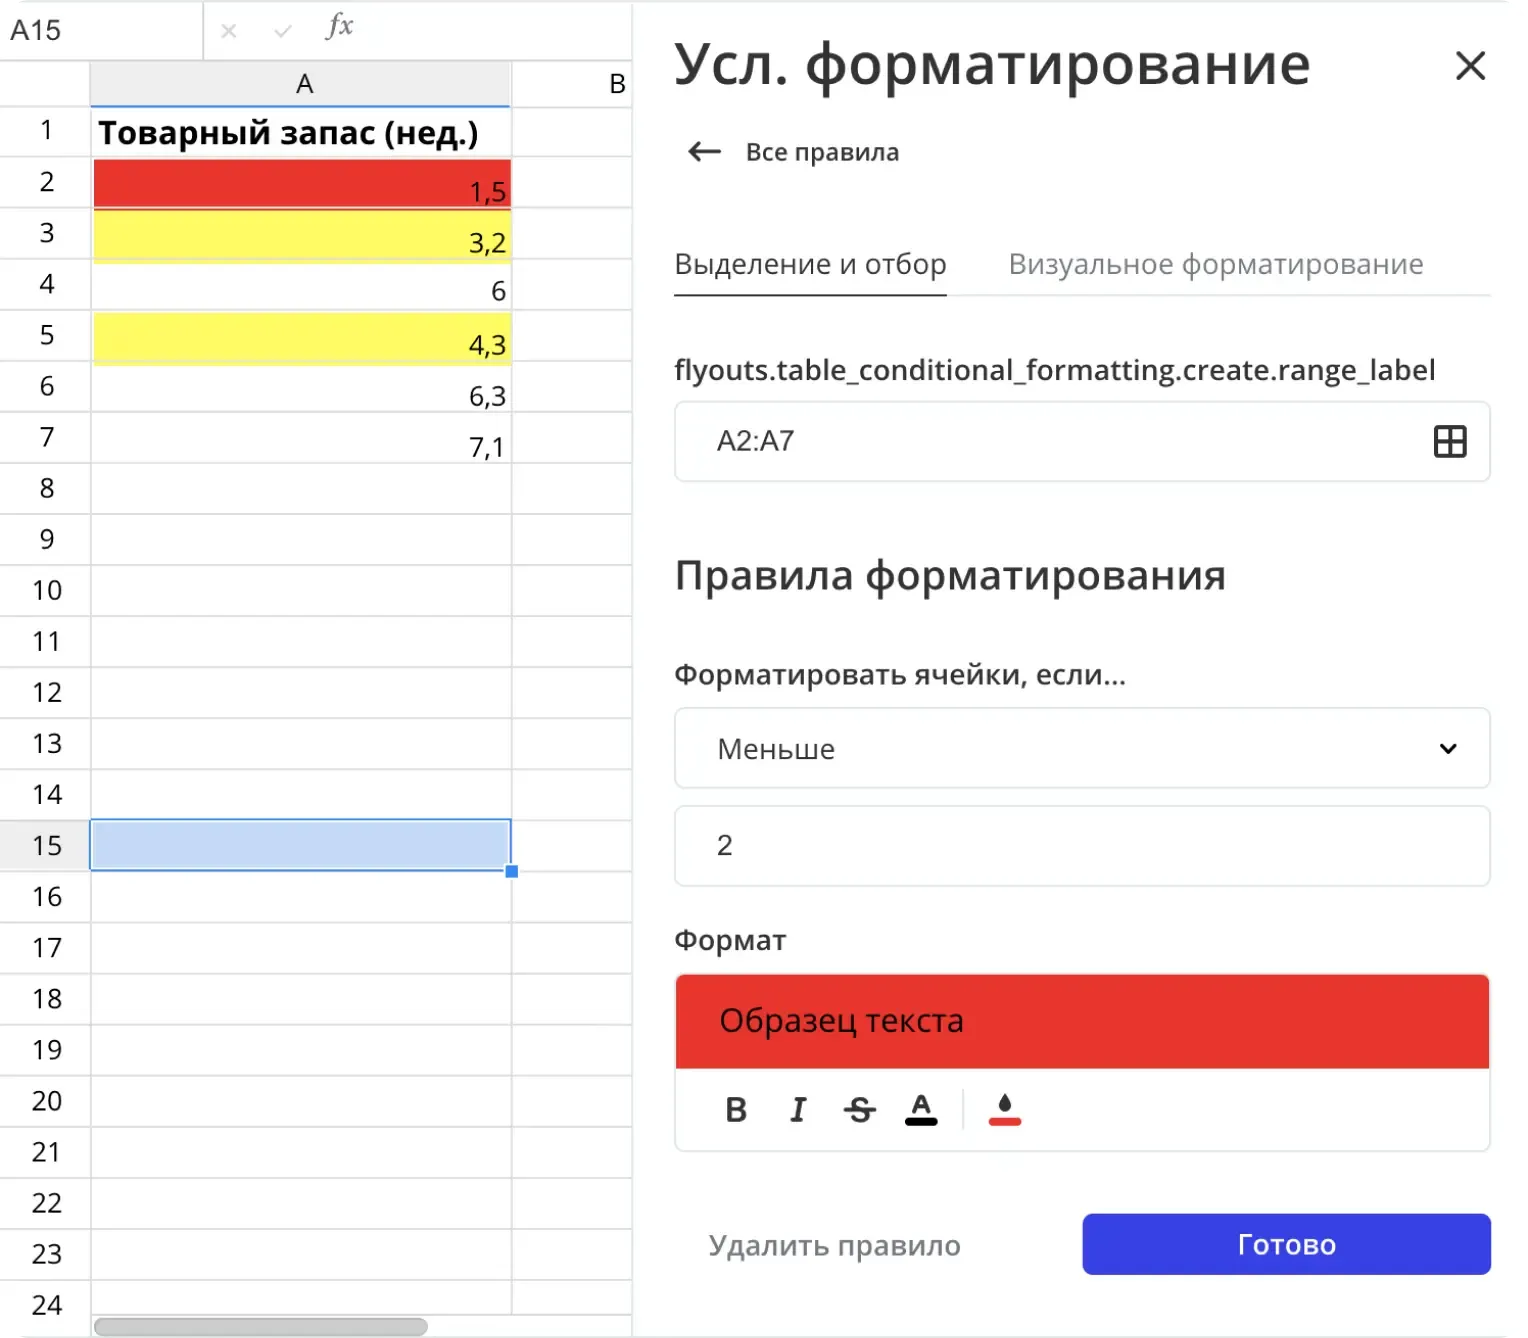Viewport: 1528px width, 1338px height.
Task: Switch to Визуальное форматирование tab
Action: (x=1216, y=264)
